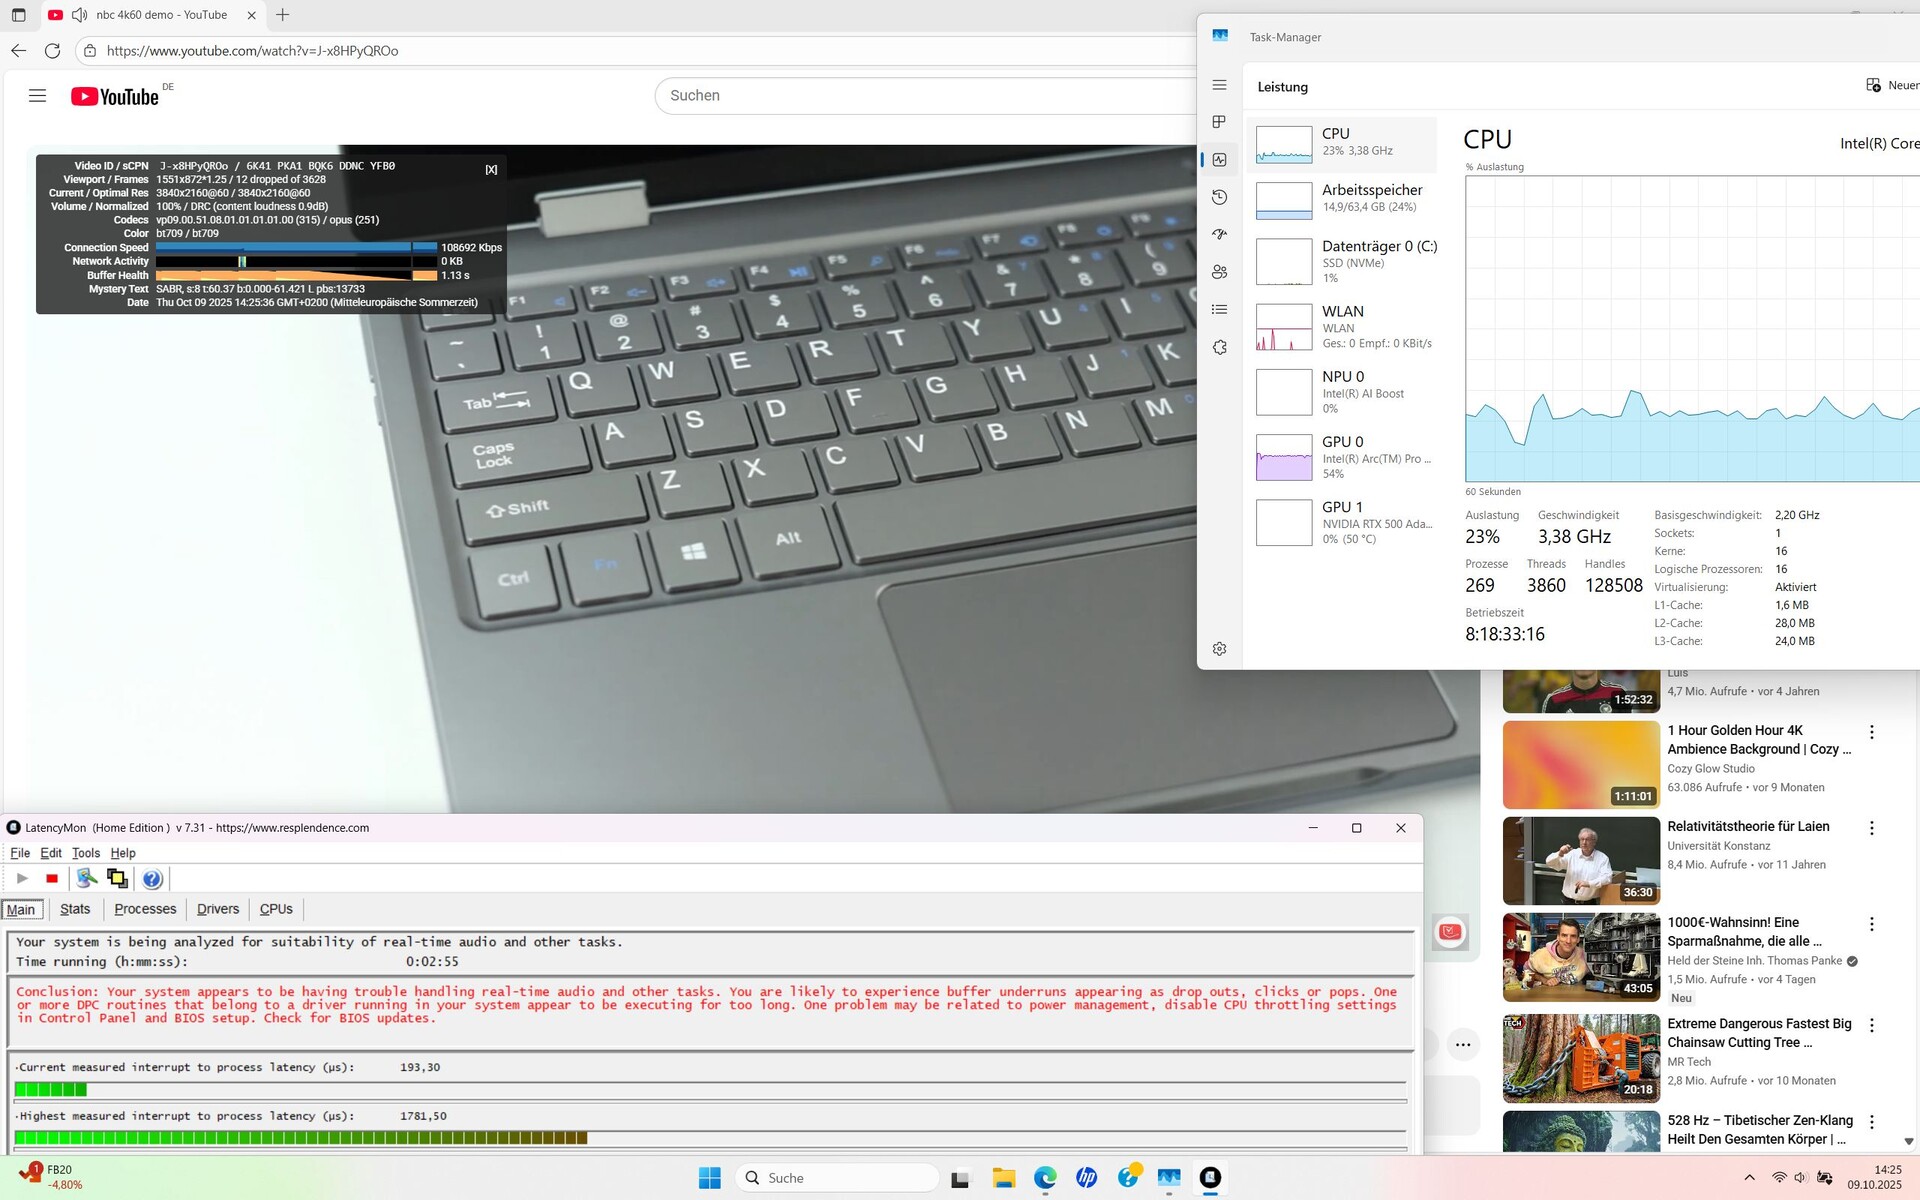
Task: Open File Explorer from the taskbar
Action: pos(1003,1178)
